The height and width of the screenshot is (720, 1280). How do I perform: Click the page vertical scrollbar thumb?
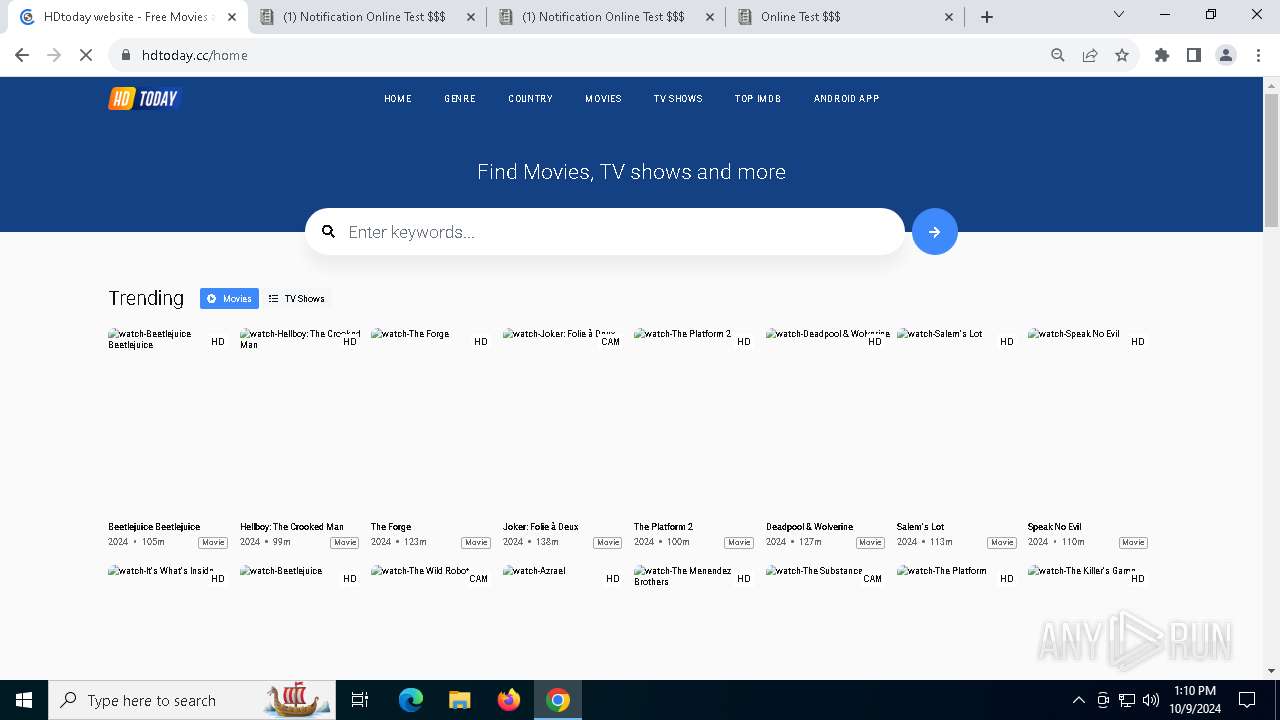click(x=1272, y=160)
